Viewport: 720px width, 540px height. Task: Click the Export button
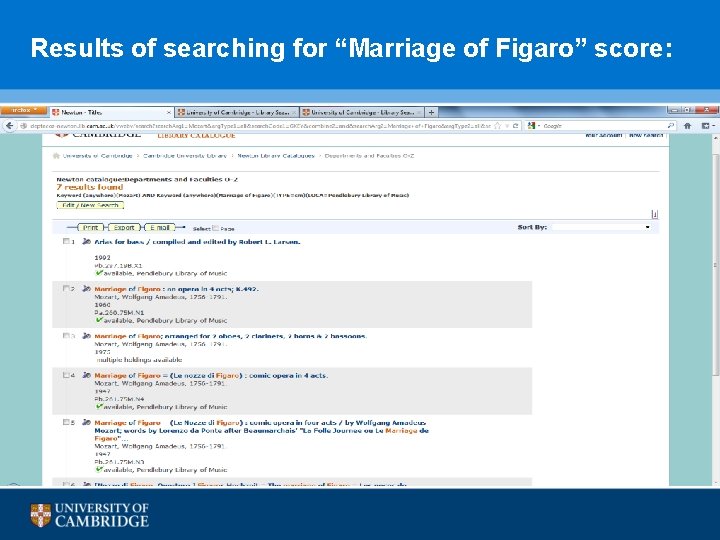(x=124, y=228)
